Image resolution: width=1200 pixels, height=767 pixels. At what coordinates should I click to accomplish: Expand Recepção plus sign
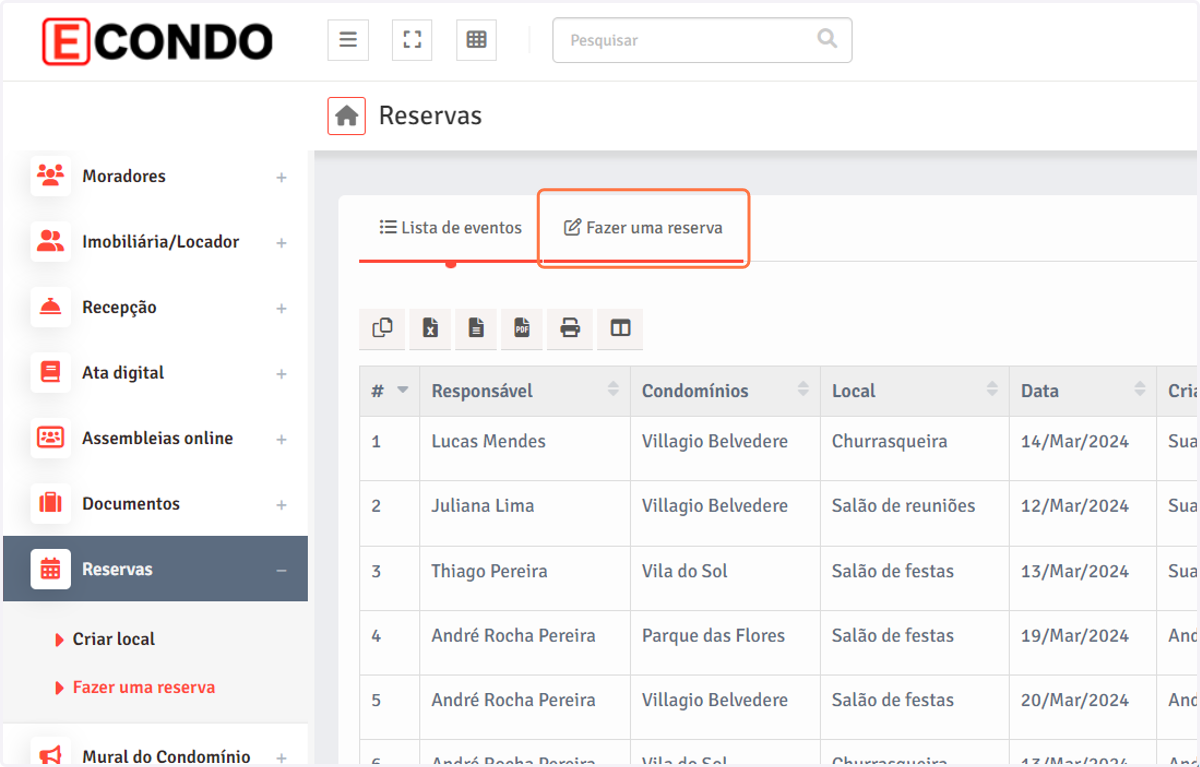click(x=282, y=308)
